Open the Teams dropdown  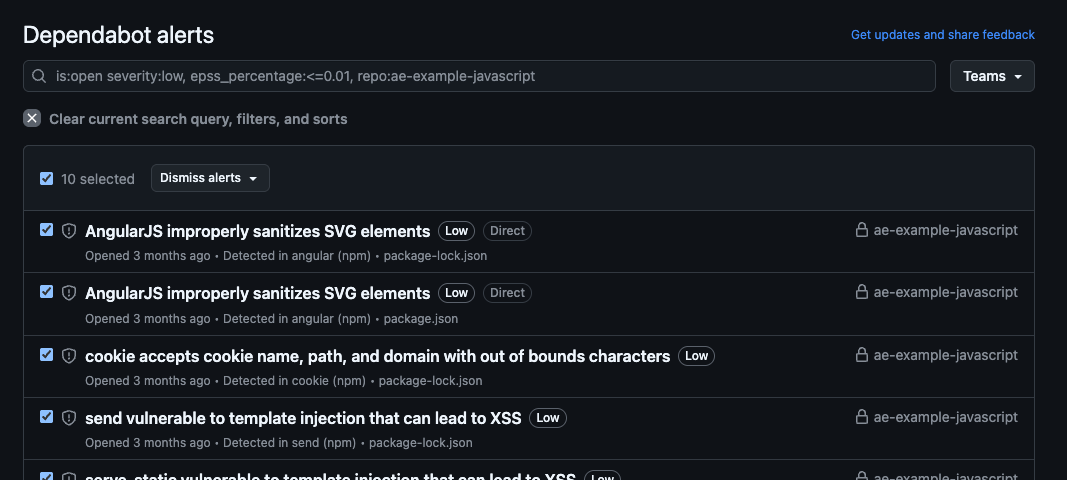coord(991,76)
